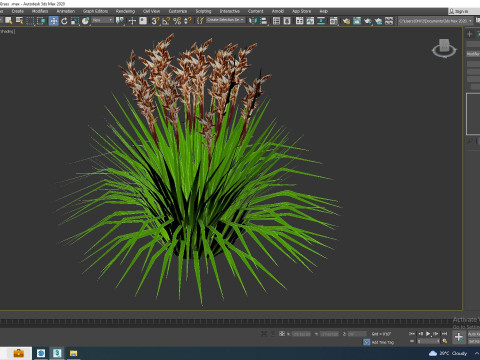Open the Rendering menu
The width and height of the screenshot is (480, 360).
[x=125, y=11]
